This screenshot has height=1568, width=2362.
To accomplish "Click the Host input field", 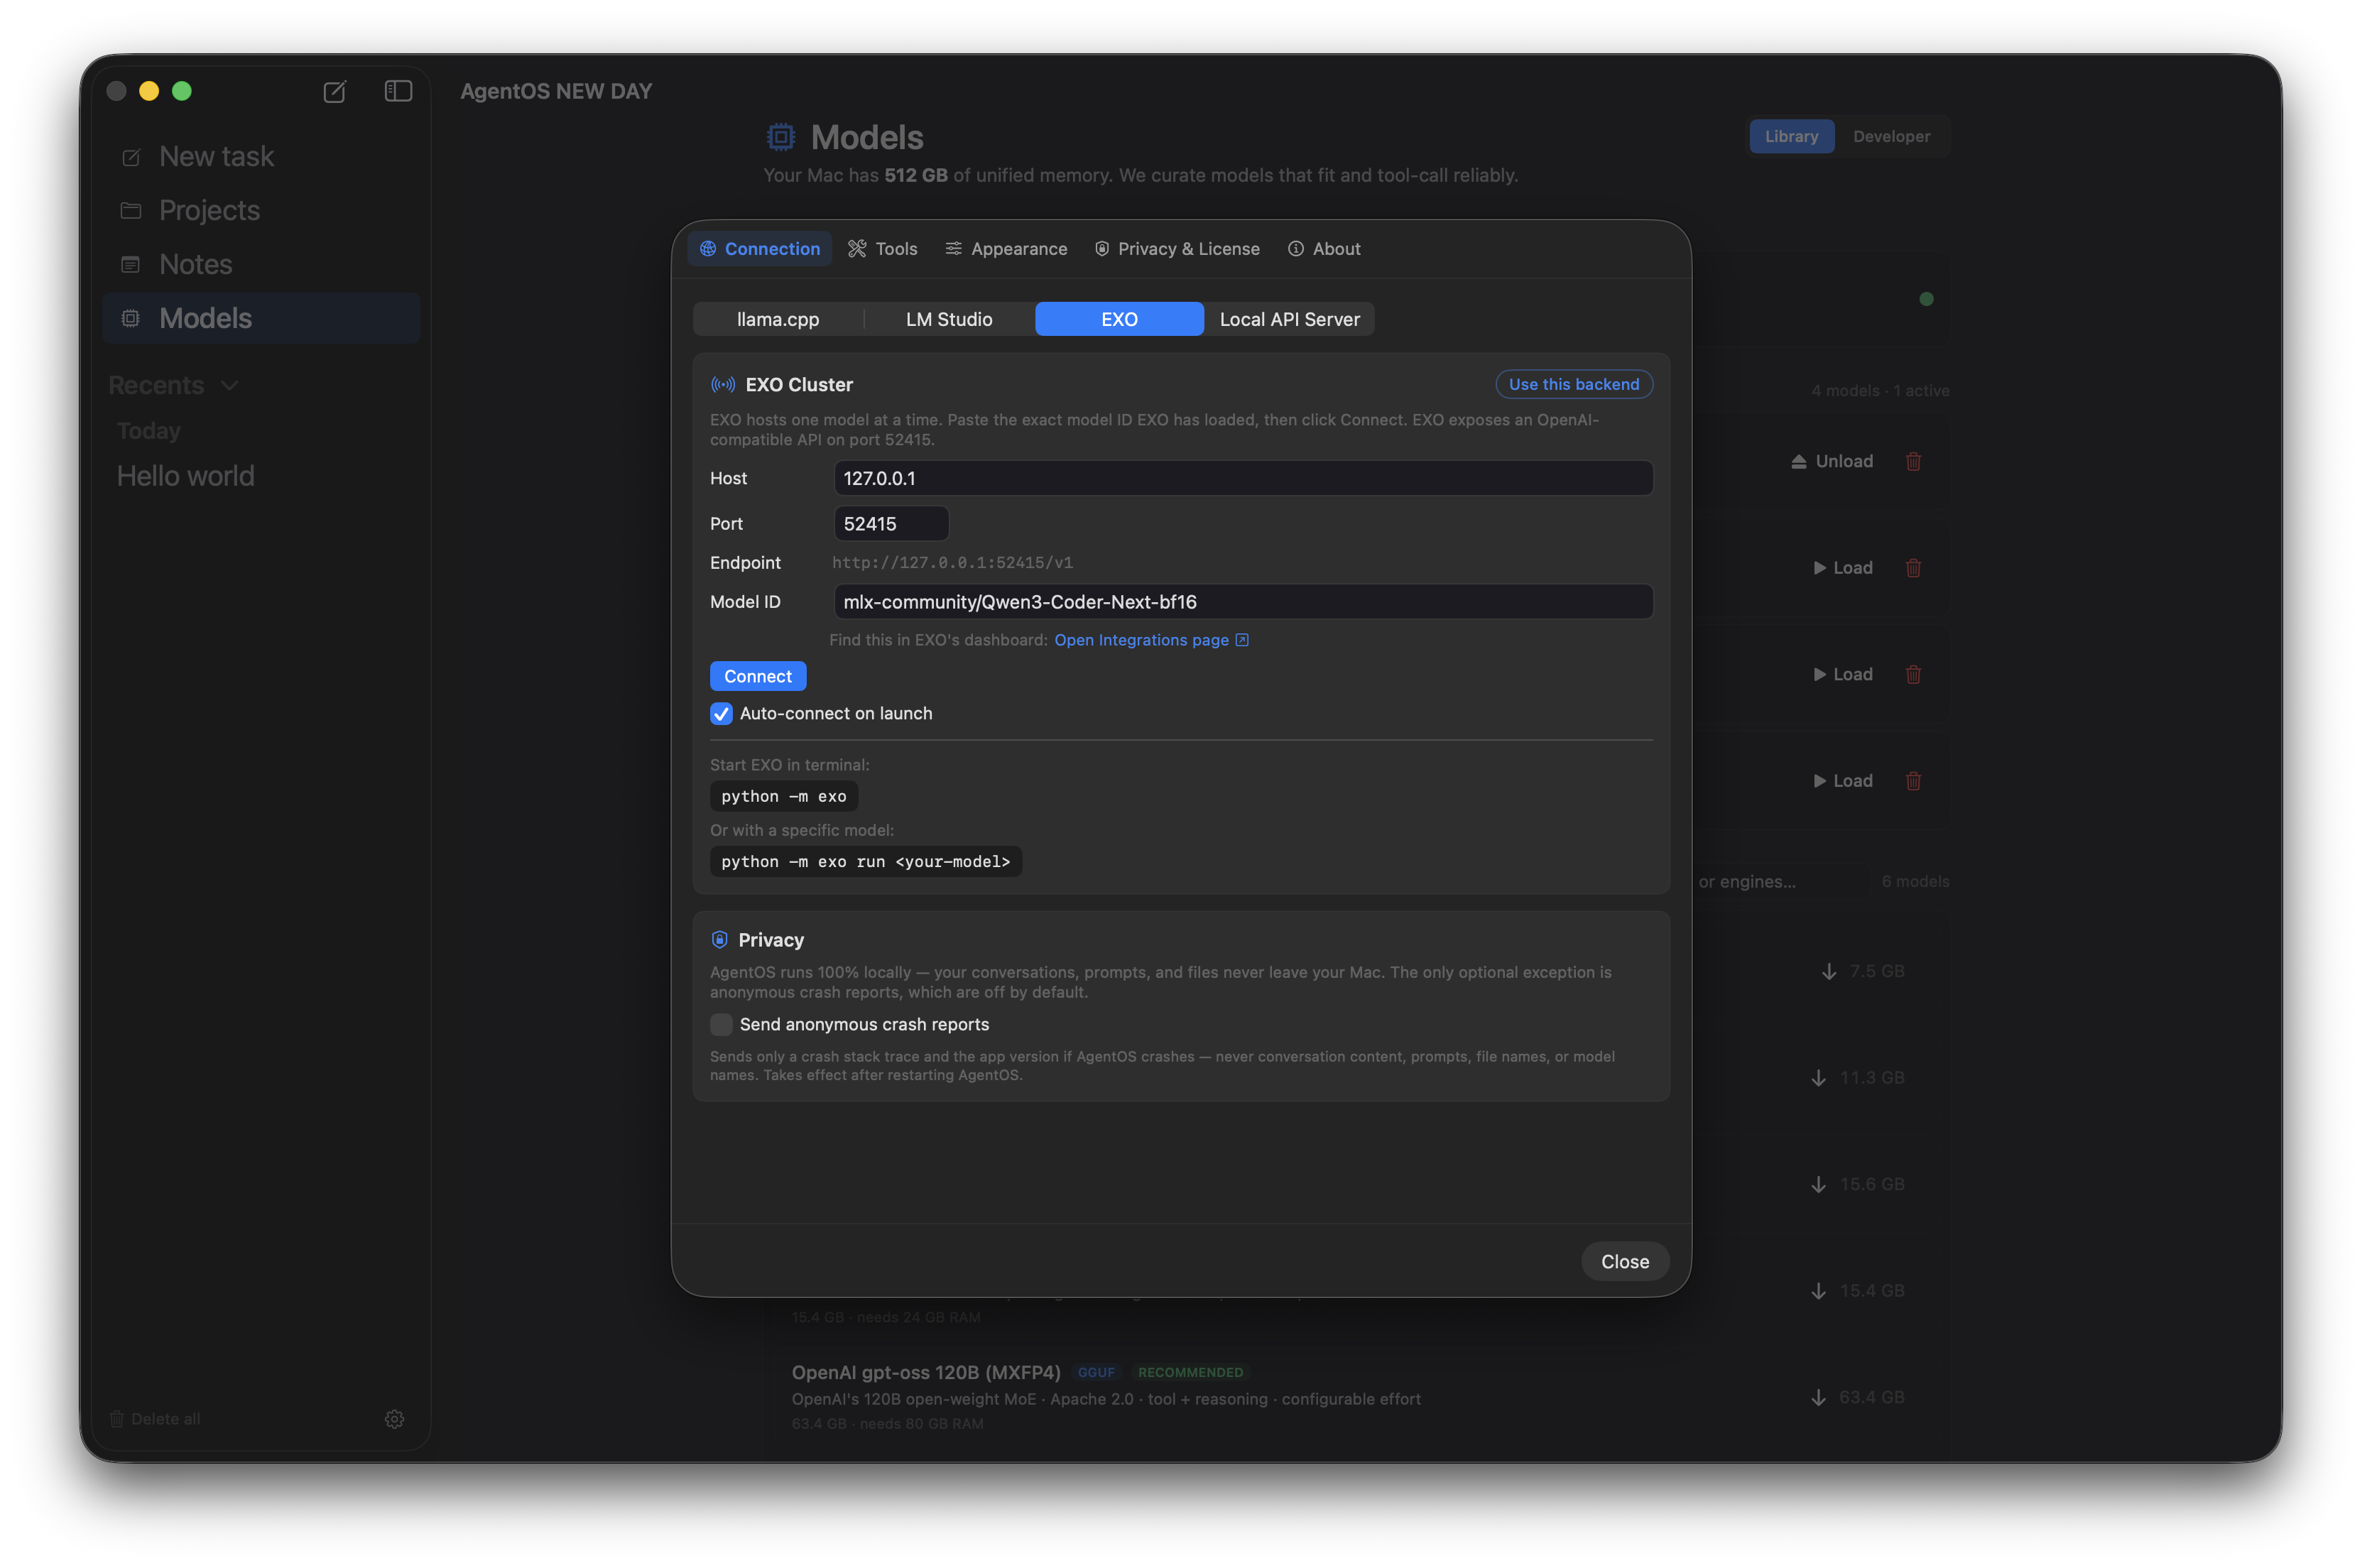I will tap(1243, 478).
